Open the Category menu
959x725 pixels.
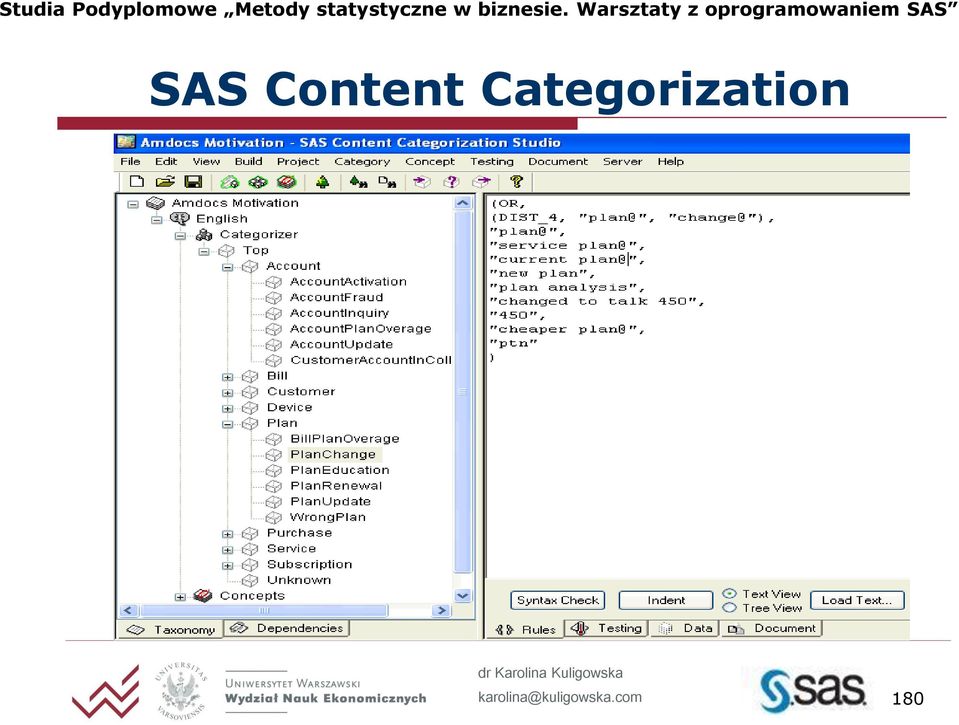[x=362, y=162]
